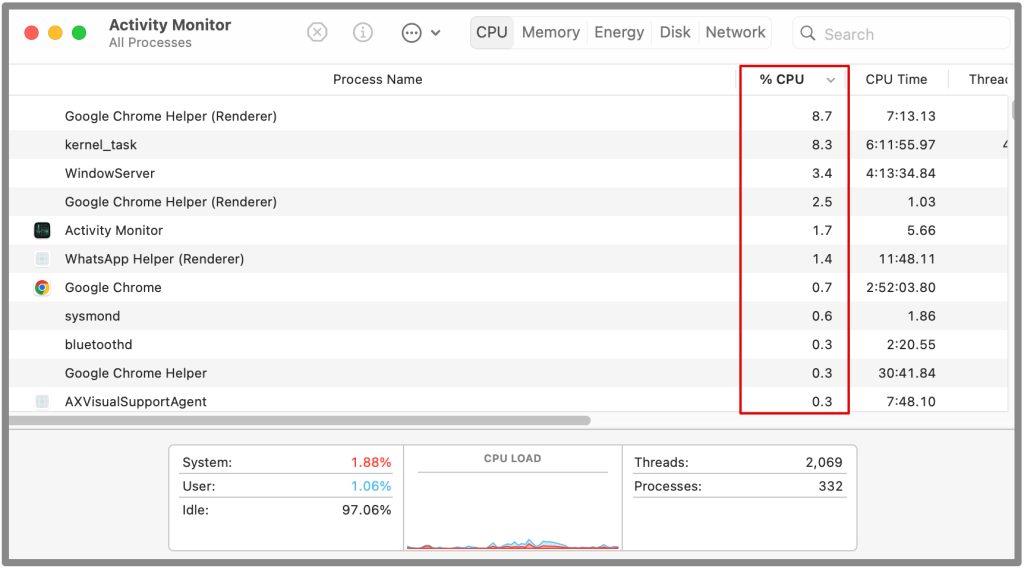Viewport: 1024px width, 568px height.
Task: Expand the chevron beside the ellipsis icon
Action: pyautogui.click(x=436, y=33)
